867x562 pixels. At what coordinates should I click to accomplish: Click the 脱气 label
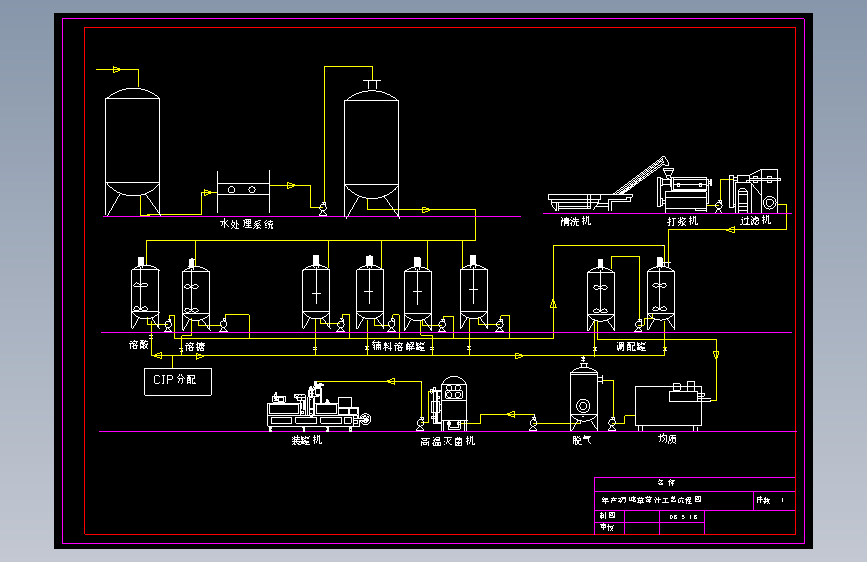pyautogui.click(x=582, y=440)
